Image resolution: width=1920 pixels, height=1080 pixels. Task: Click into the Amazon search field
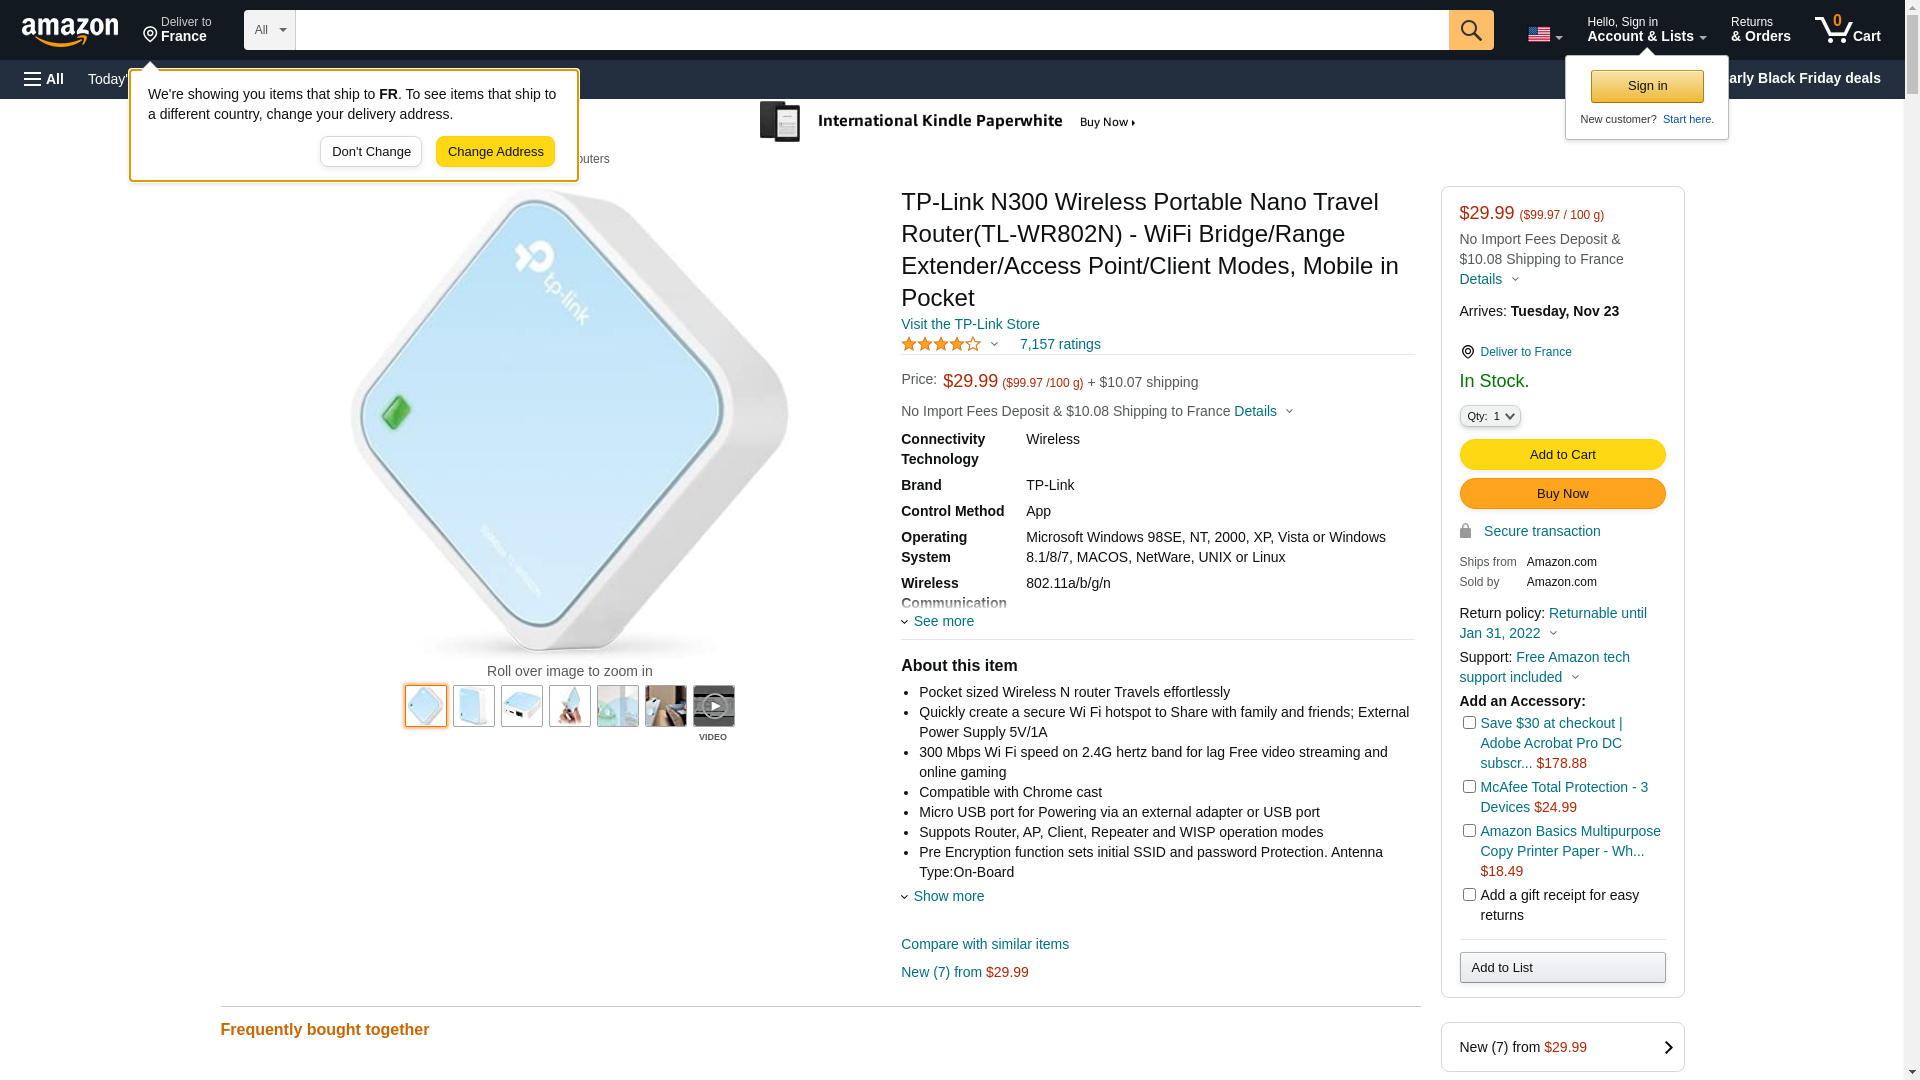871,30
